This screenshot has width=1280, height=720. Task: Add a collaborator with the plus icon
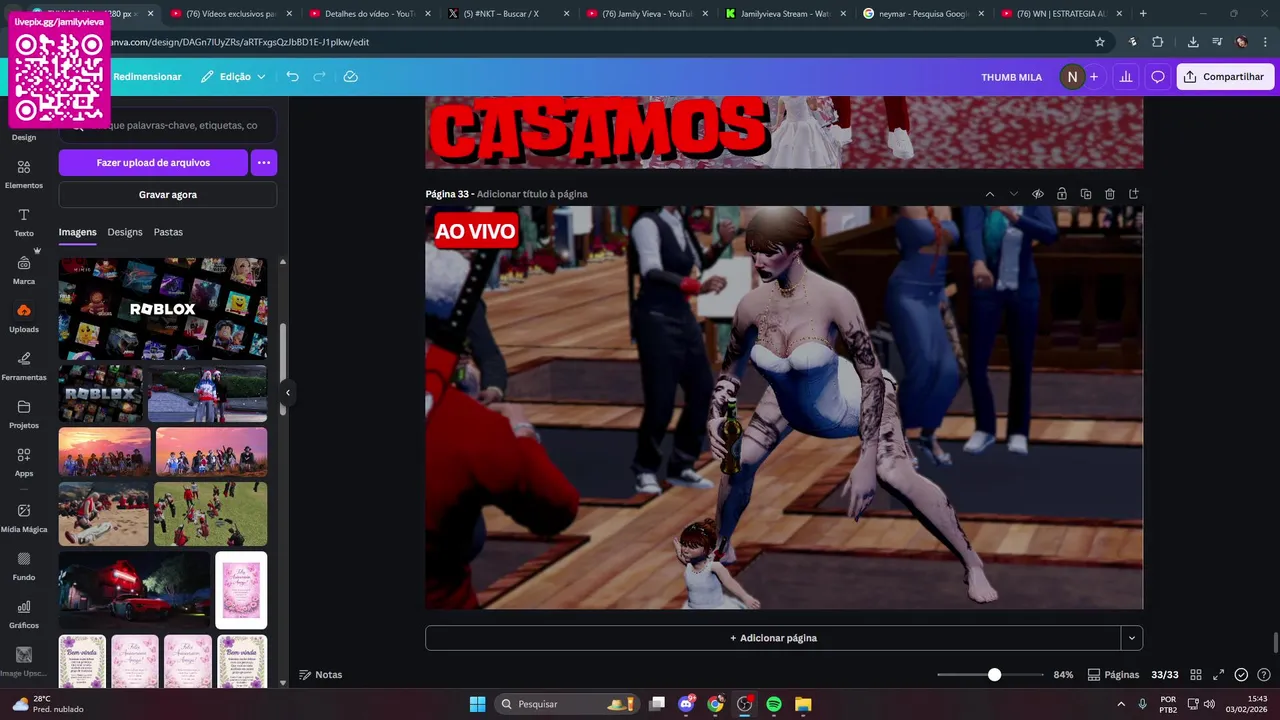click(x=1094, y=77)
